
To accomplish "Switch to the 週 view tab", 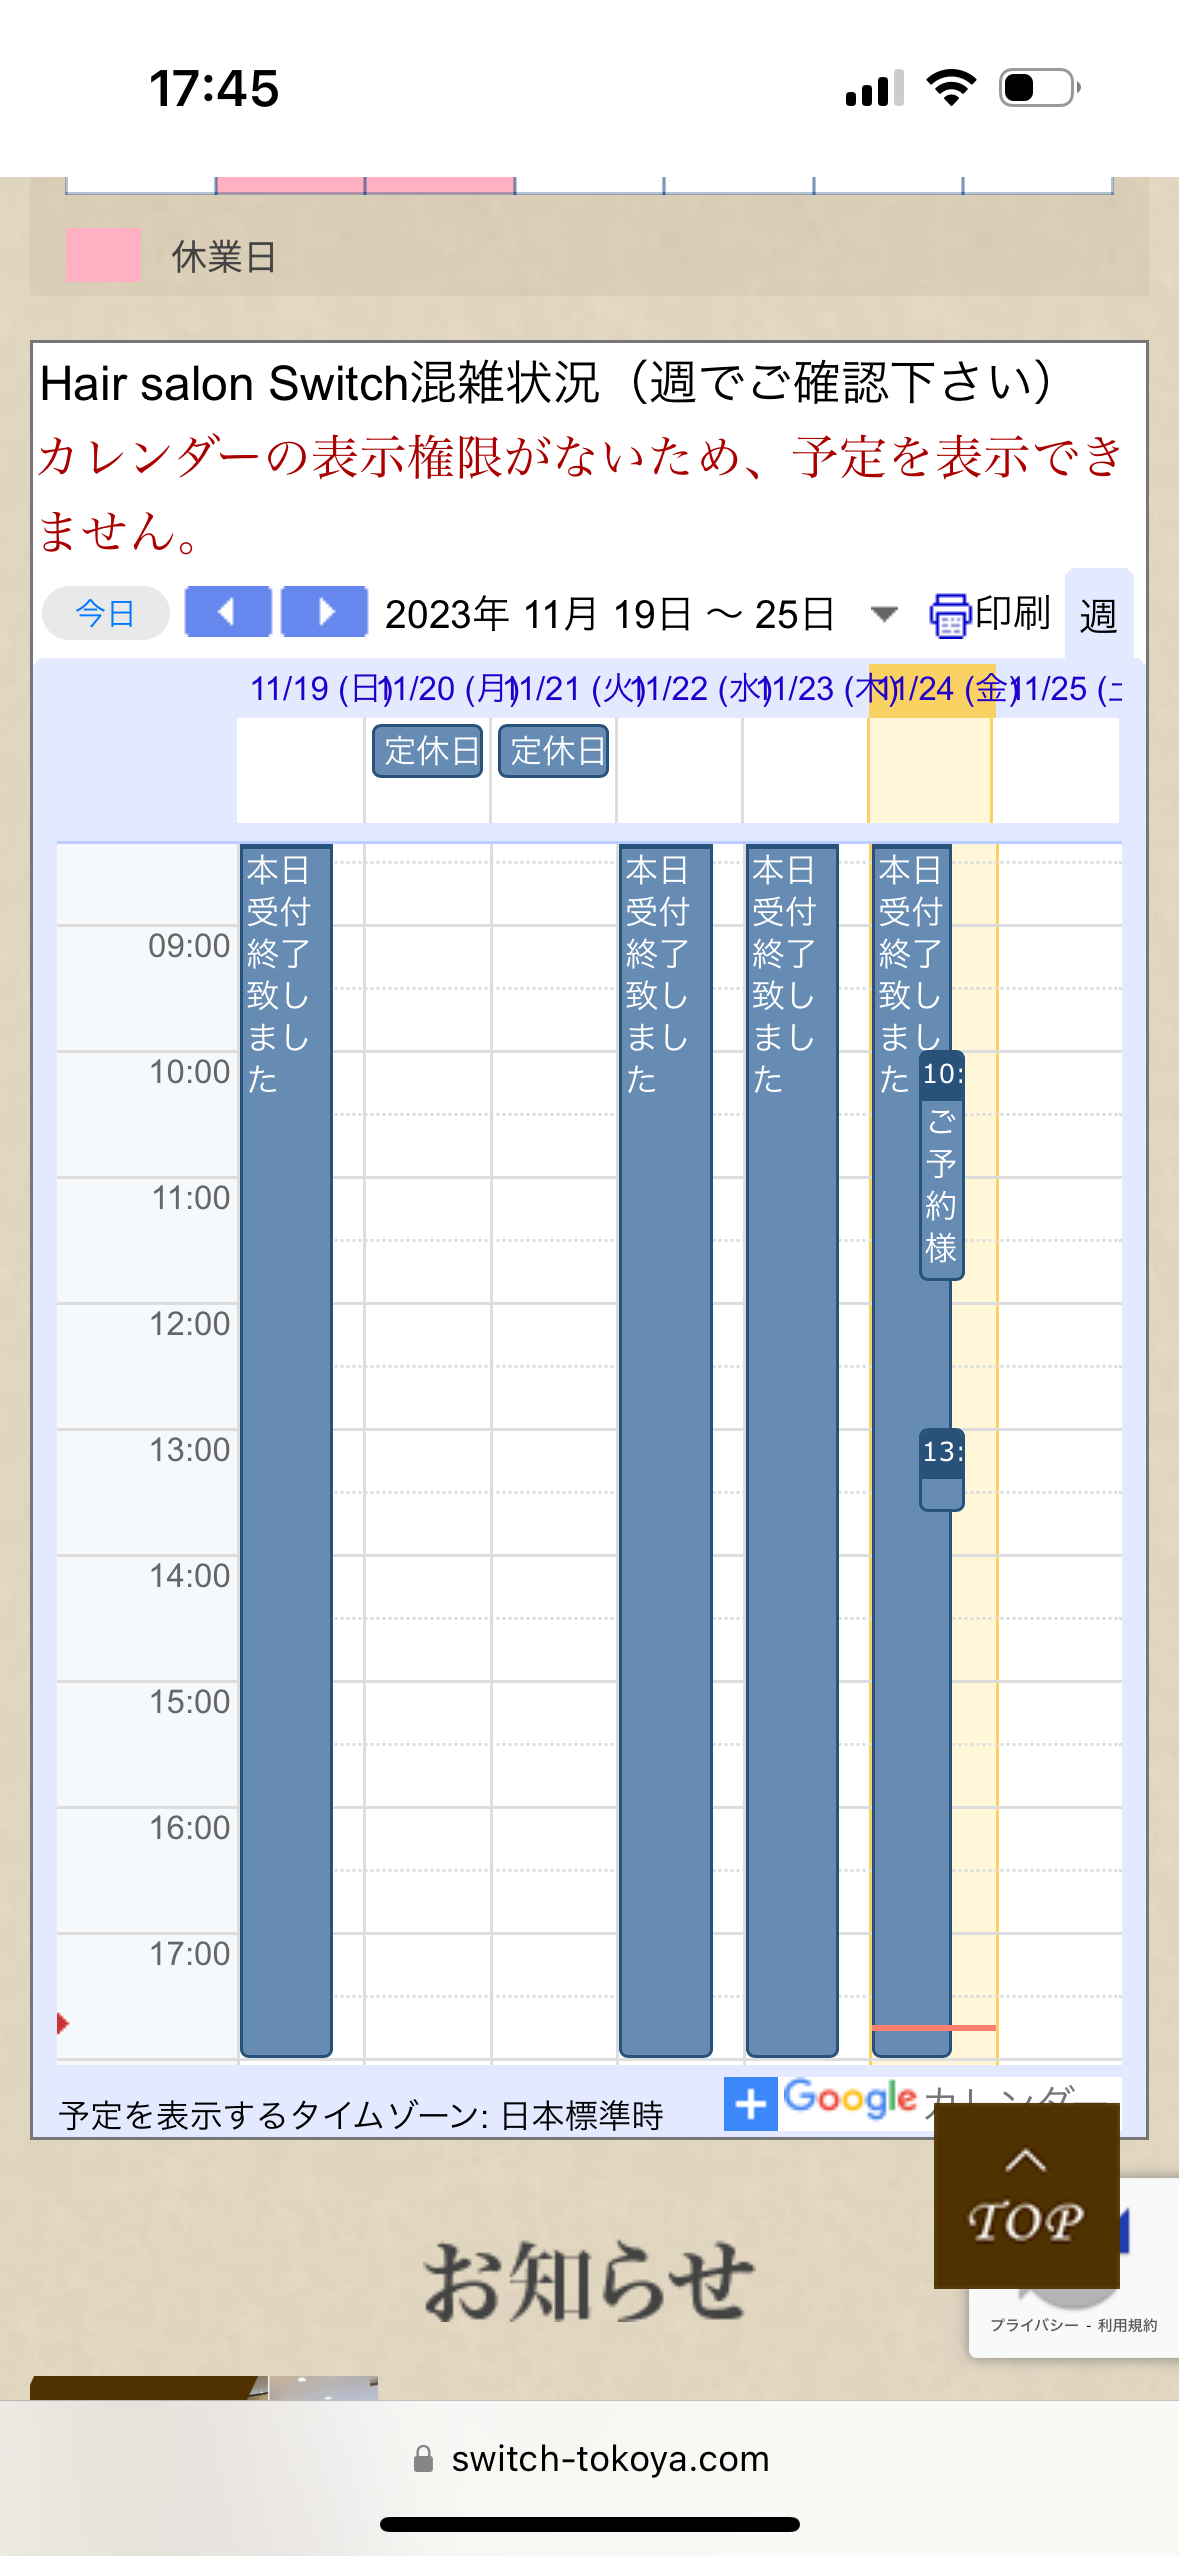I will 1097,616.
